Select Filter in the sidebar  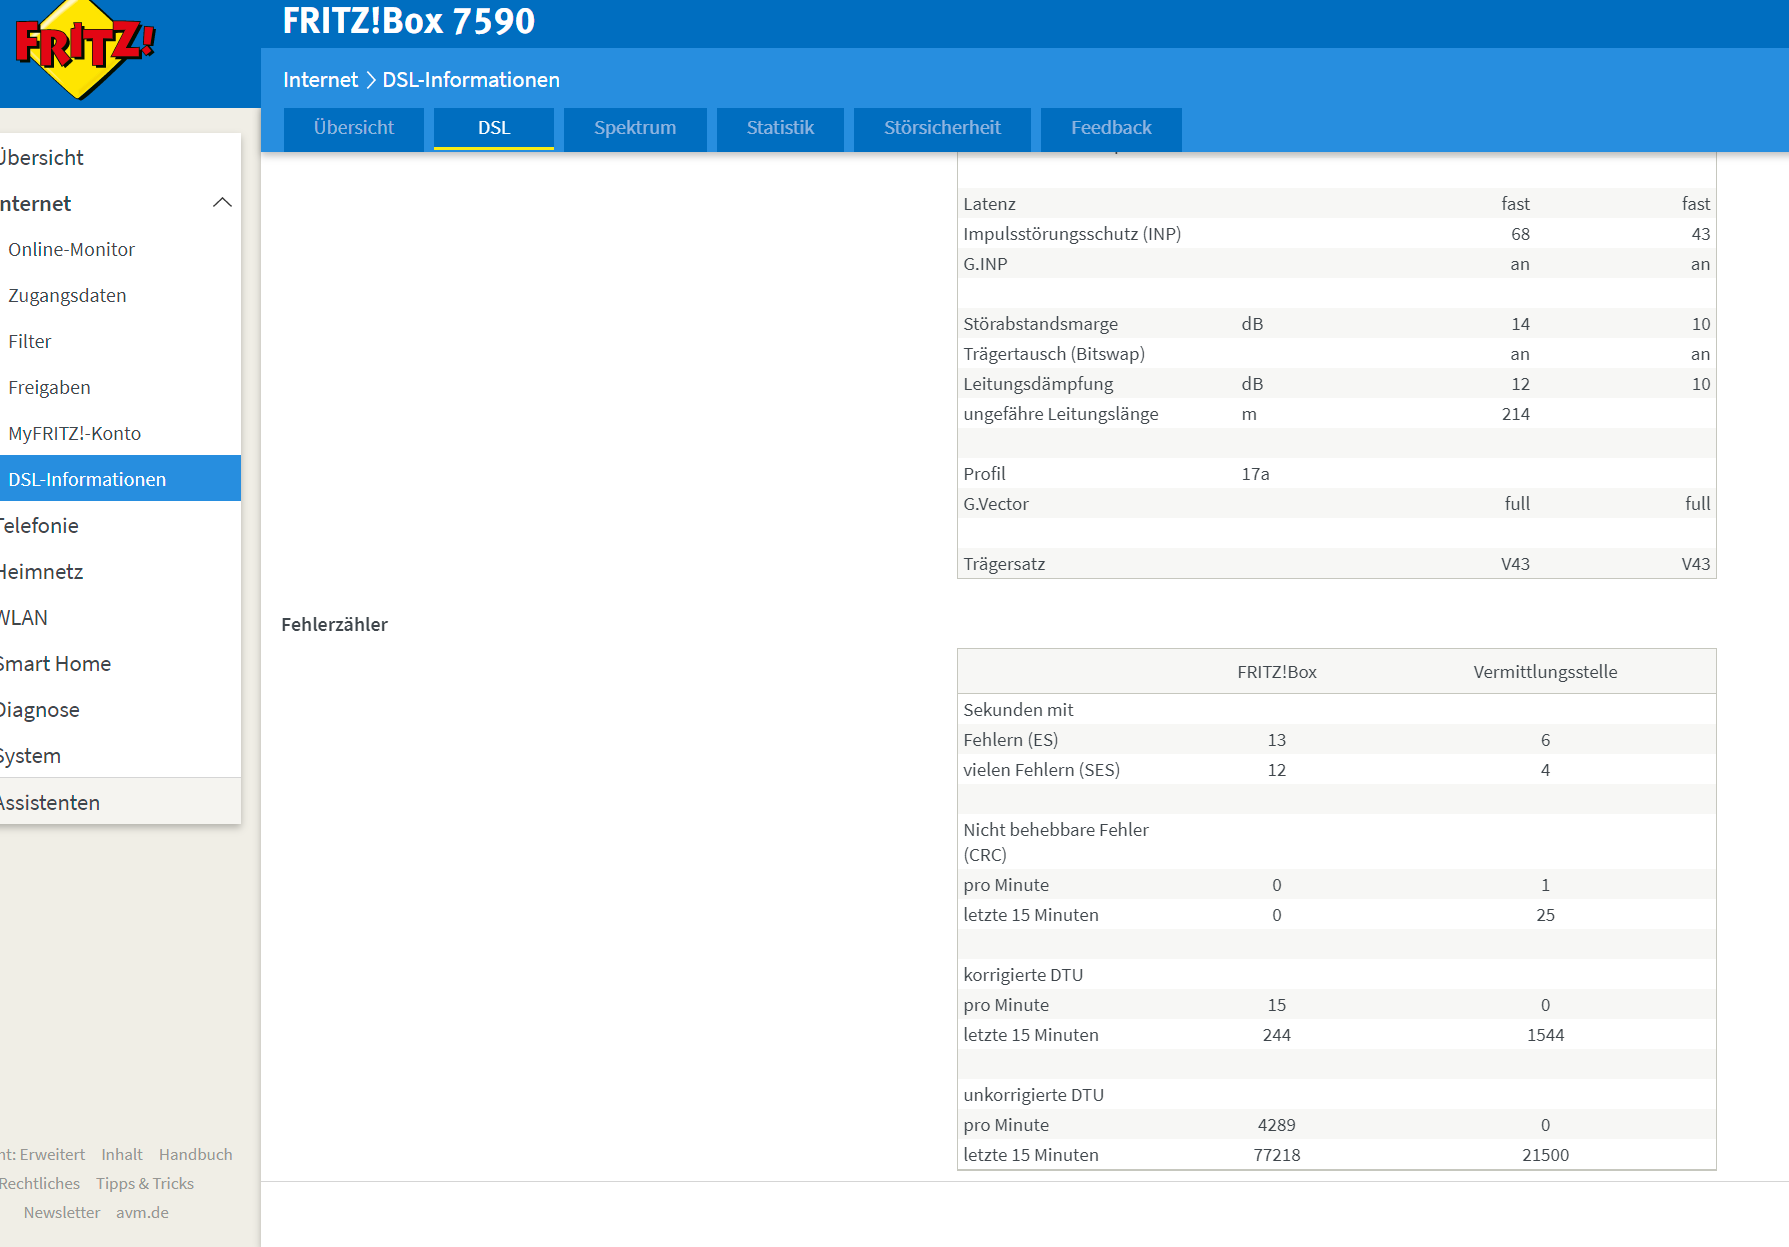coord(30,341)
